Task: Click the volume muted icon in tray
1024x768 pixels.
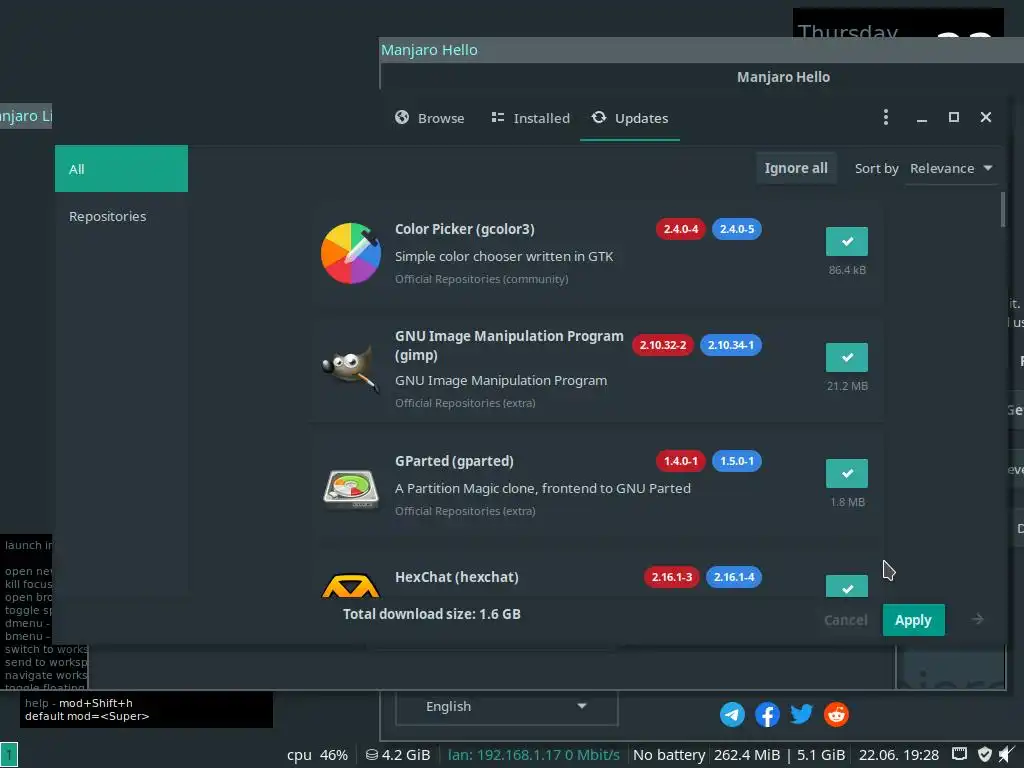Action: (1008, 754)
